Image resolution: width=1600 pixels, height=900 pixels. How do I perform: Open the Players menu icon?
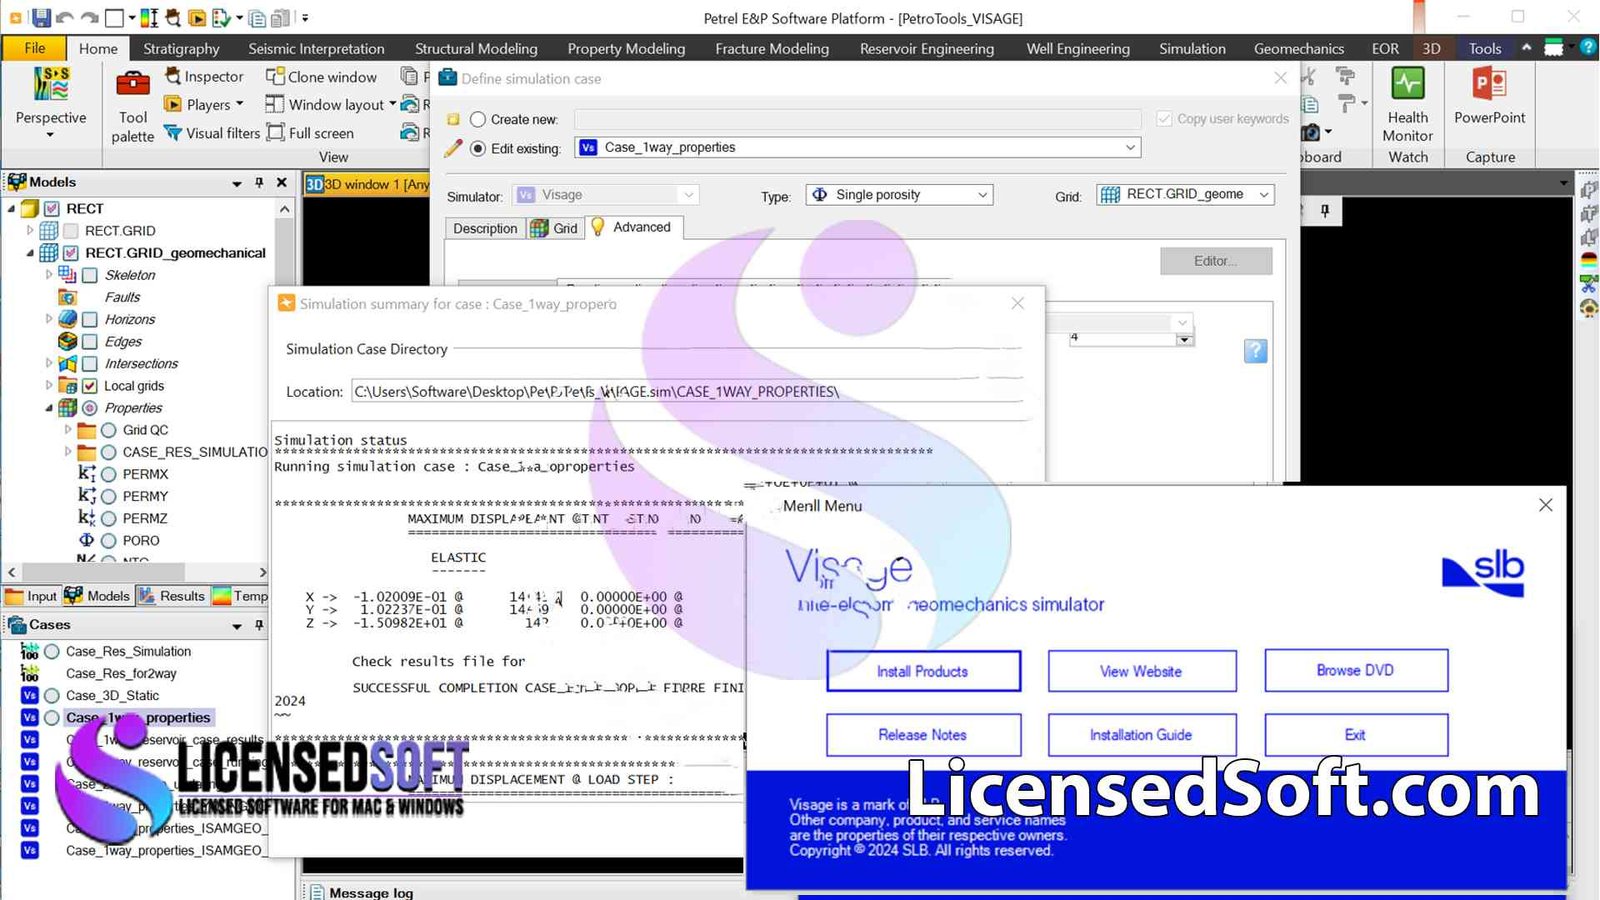pos(173,104)
